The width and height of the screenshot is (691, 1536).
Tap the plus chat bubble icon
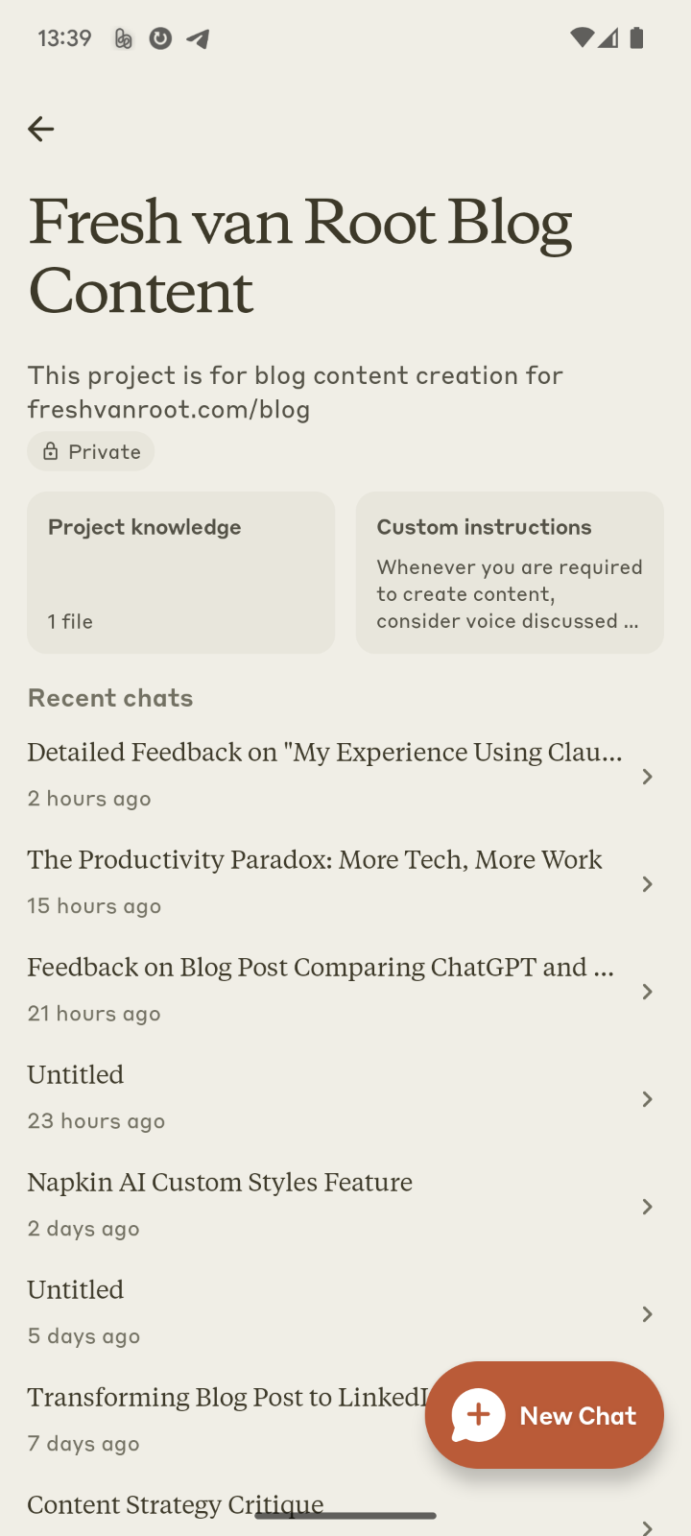pyautogui.click(x=478, y=1415)
